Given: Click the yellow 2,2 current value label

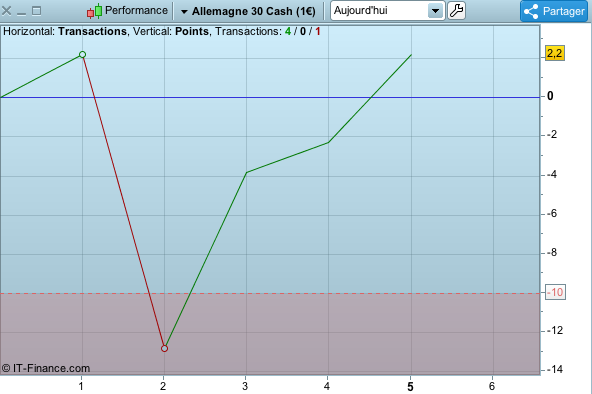Looking at the screenshot, I should (555, 53).
